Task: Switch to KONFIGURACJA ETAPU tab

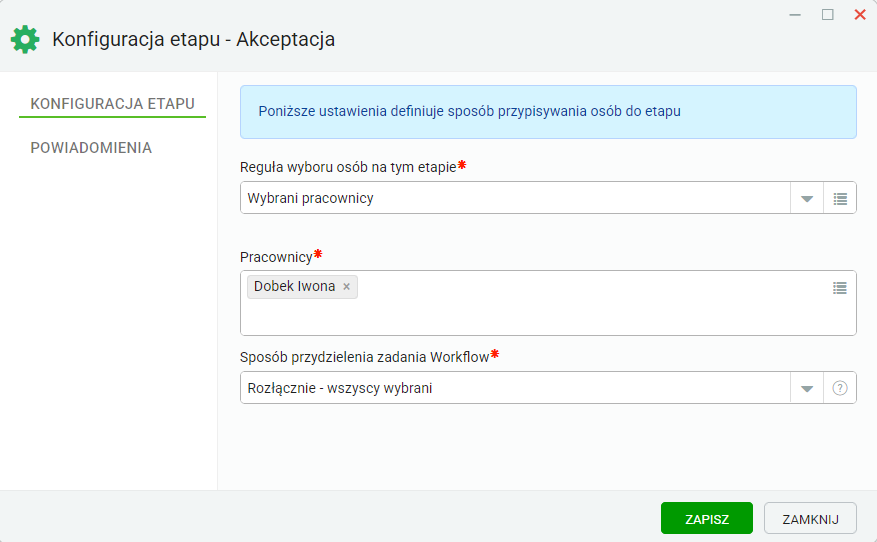Action: (x=112, y=103)
